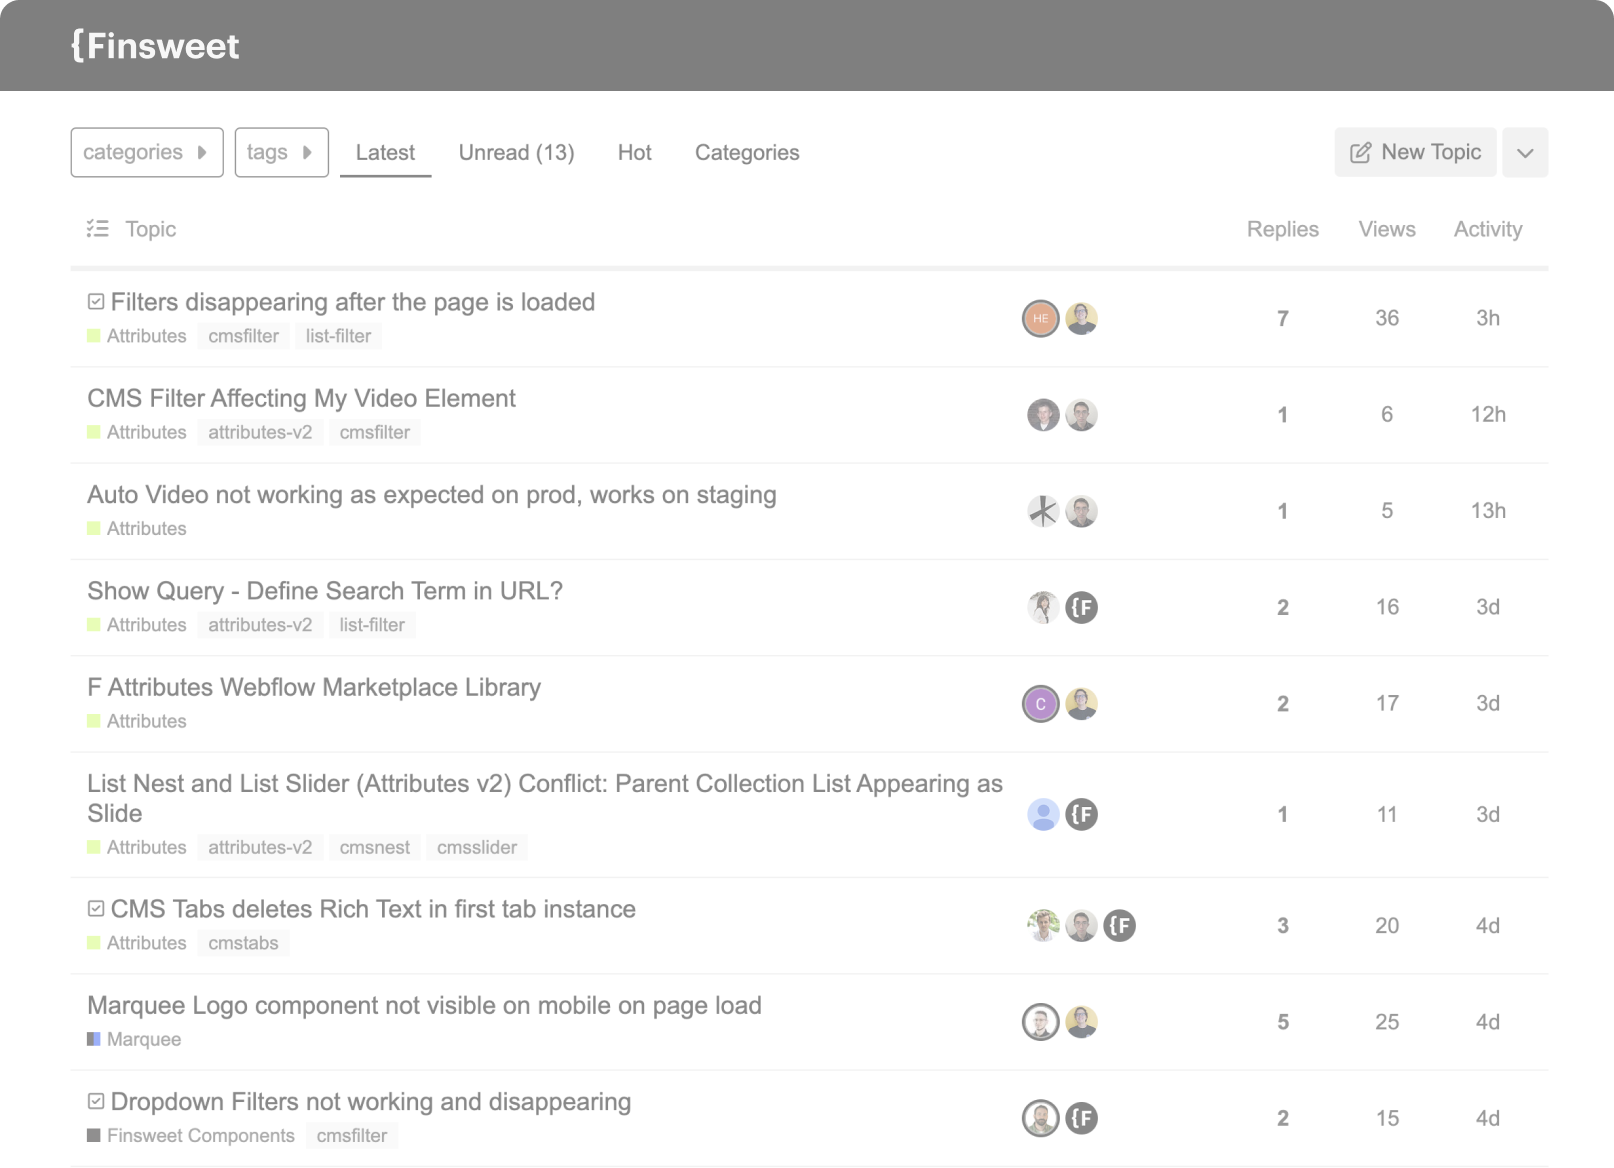Create a New Topic
This screenshot has height=1168, width=1614.
tap(1415, 152)
